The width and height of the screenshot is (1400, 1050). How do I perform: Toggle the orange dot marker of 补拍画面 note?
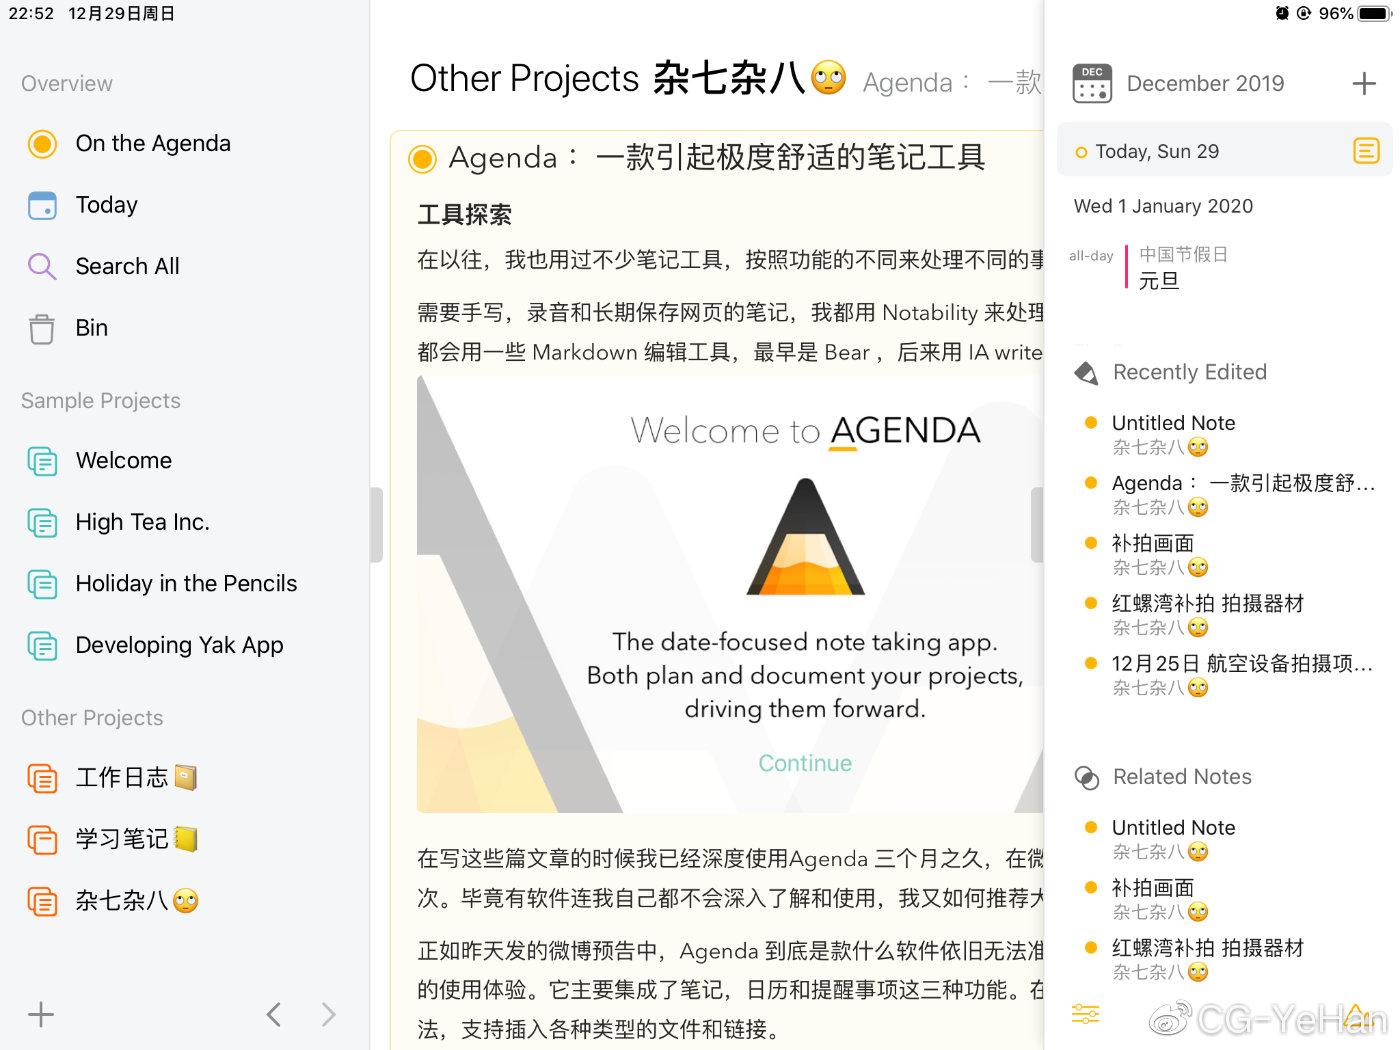click(x=1090, y=543)
